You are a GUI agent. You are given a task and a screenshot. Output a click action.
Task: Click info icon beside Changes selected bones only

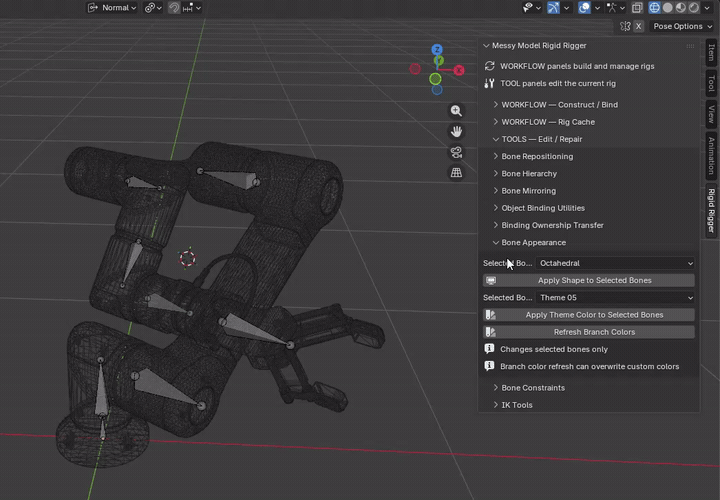489,349
